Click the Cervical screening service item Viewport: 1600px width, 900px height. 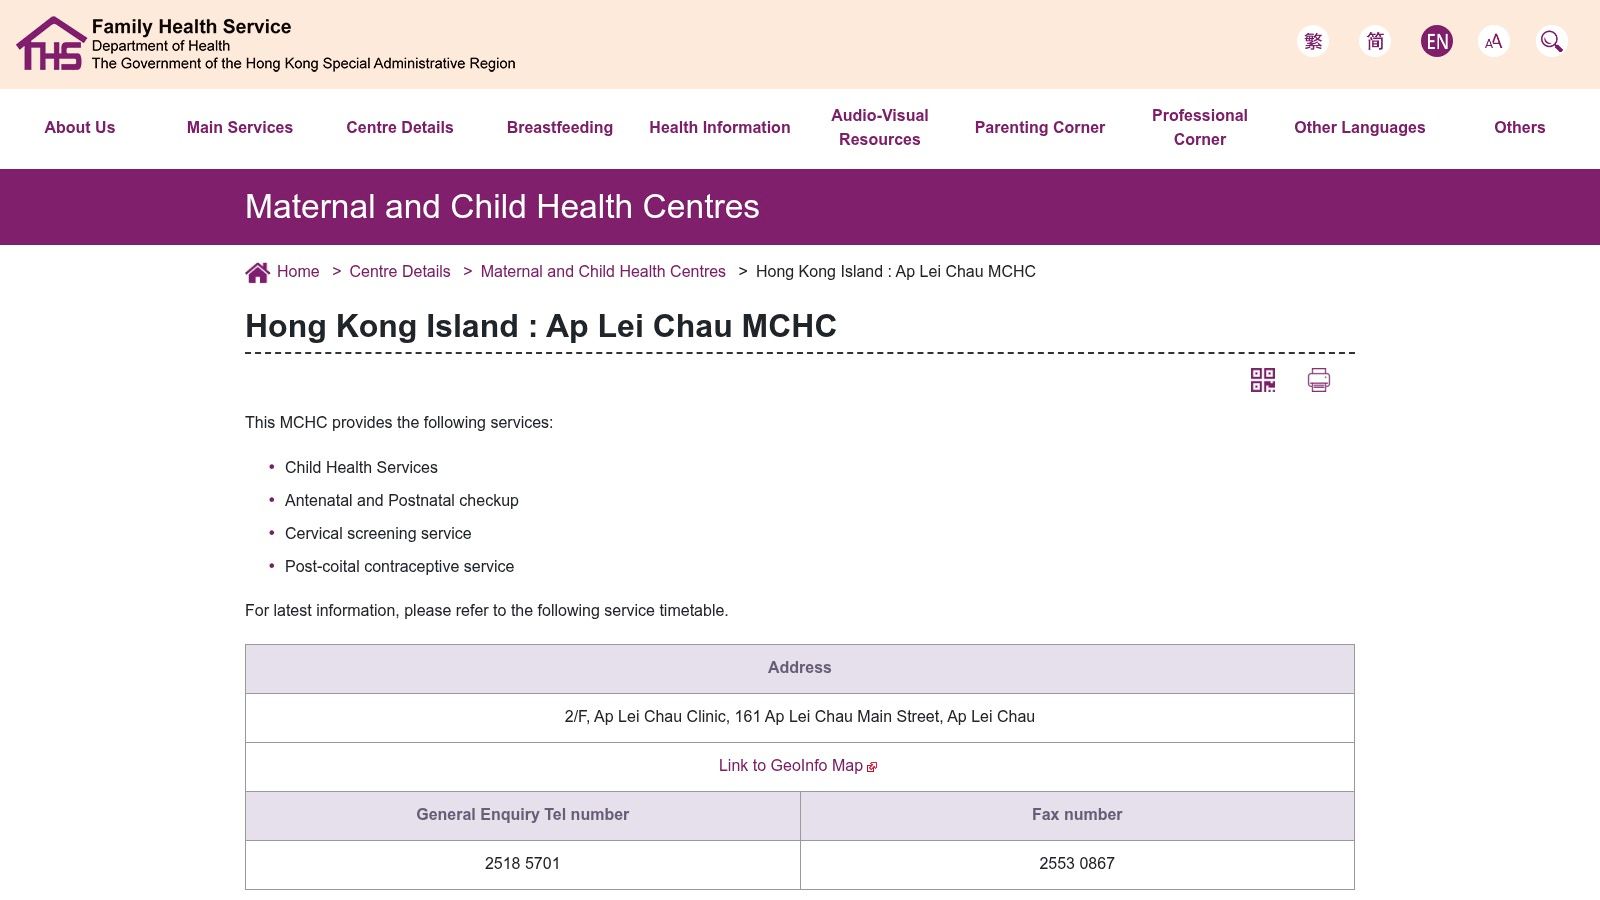(378, 534)
